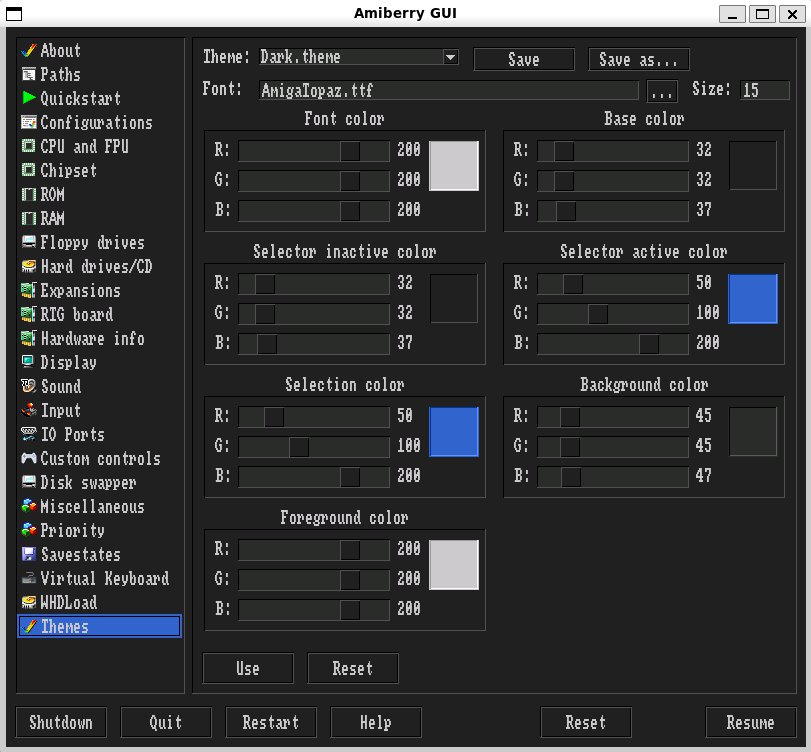
Task: Click the Paths icon in sidebar
Action: pyautogui.click(x=29, y=74)
